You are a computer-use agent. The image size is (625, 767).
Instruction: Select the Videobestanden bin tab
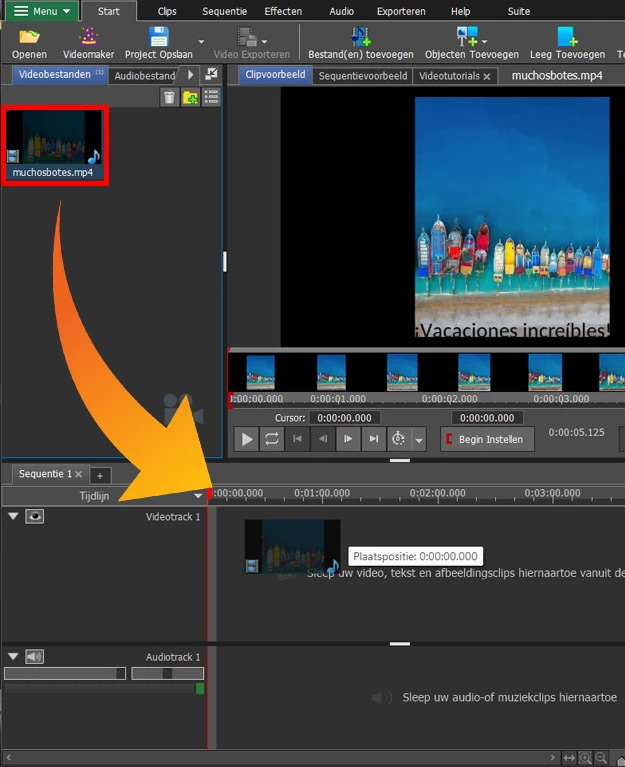(x=60, y=75)
